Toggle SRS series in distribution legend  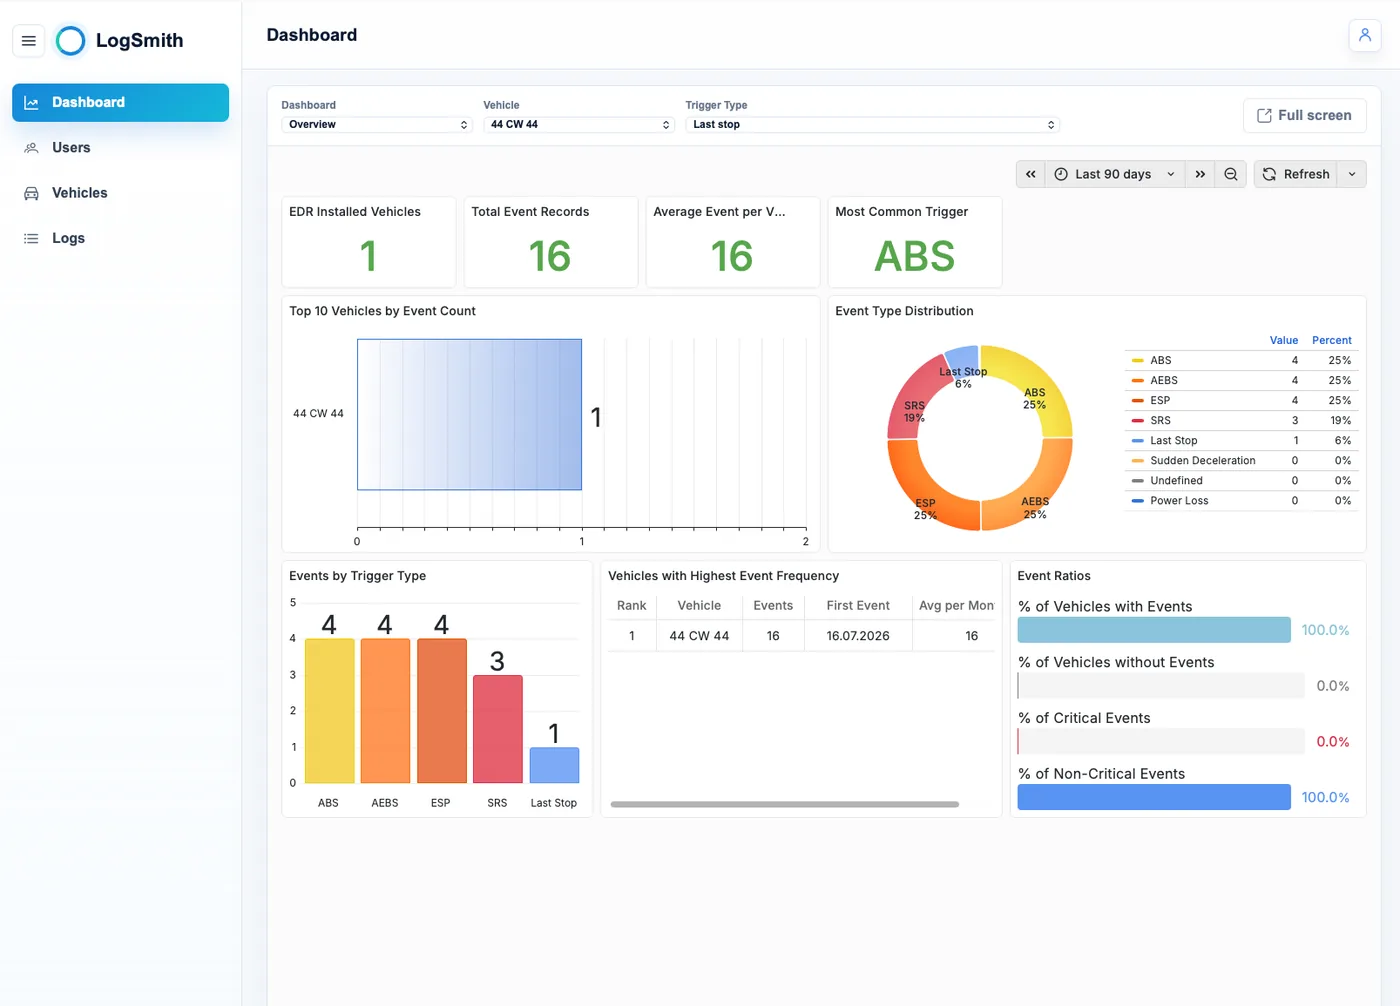tap(1160, 420)
